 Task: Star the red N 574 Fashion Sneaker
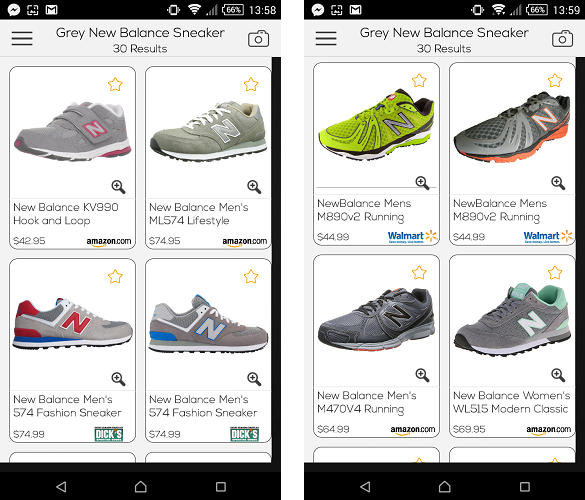click(115, 276)
